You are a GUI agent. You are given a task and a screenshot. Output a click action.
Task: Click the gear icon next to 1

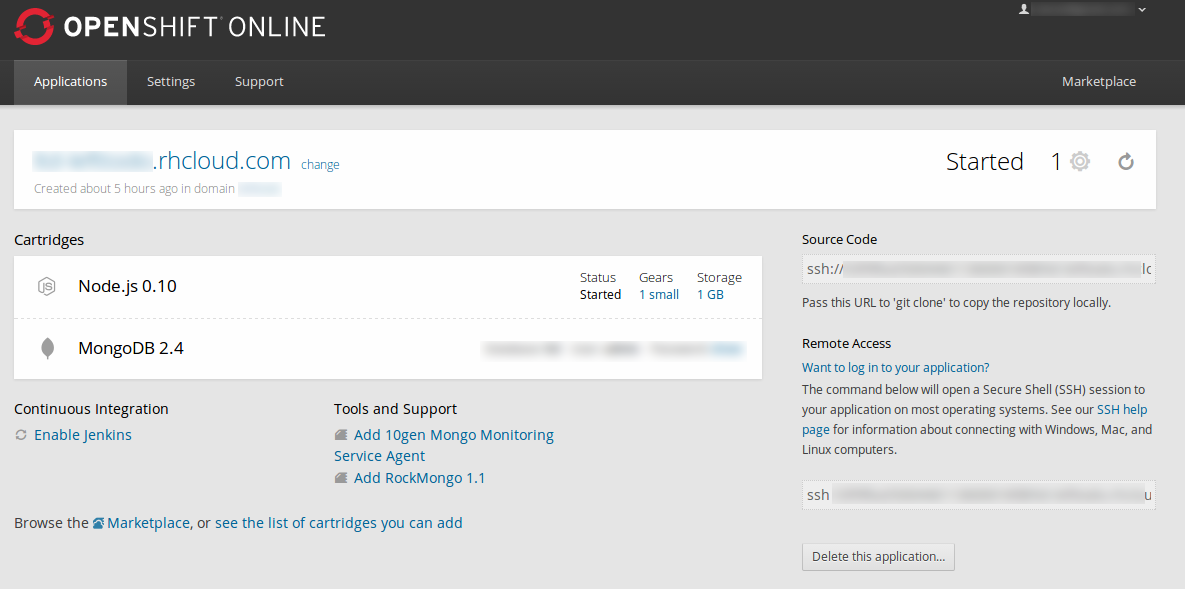(1081, 161)
